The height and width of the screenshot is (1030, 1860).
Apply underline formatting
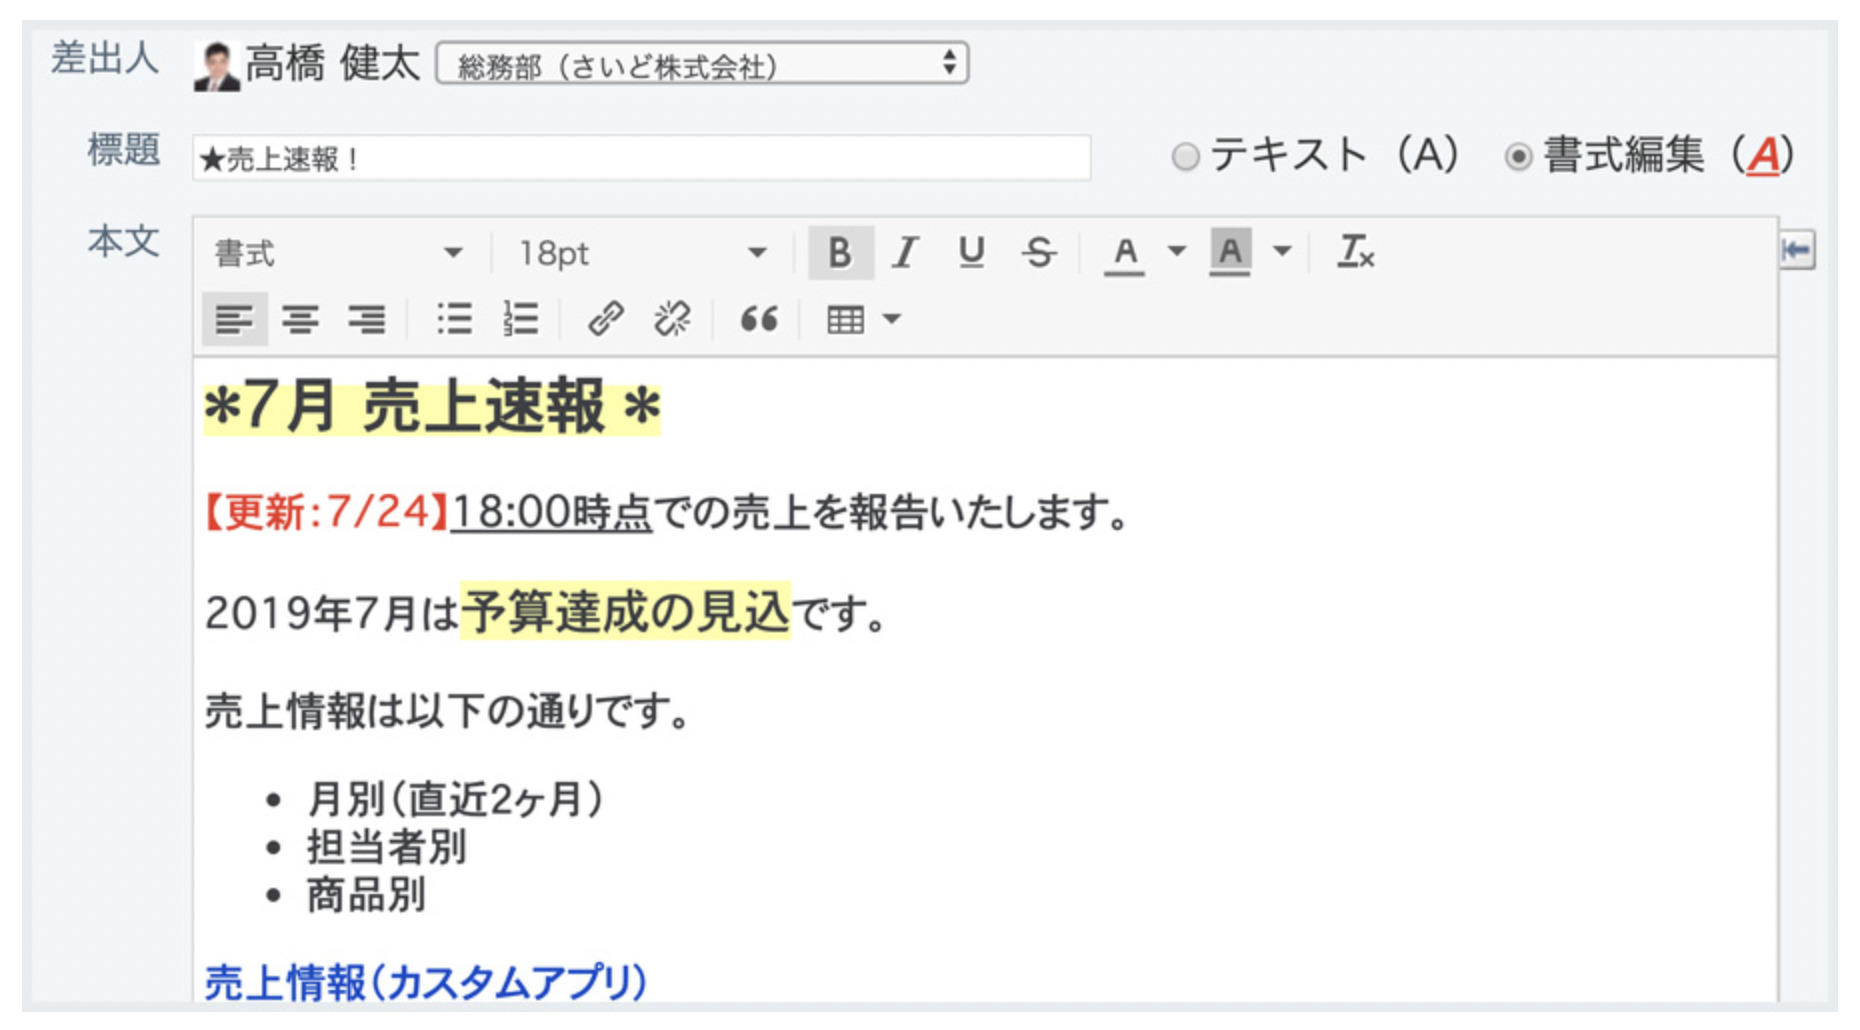click(971, 253)
